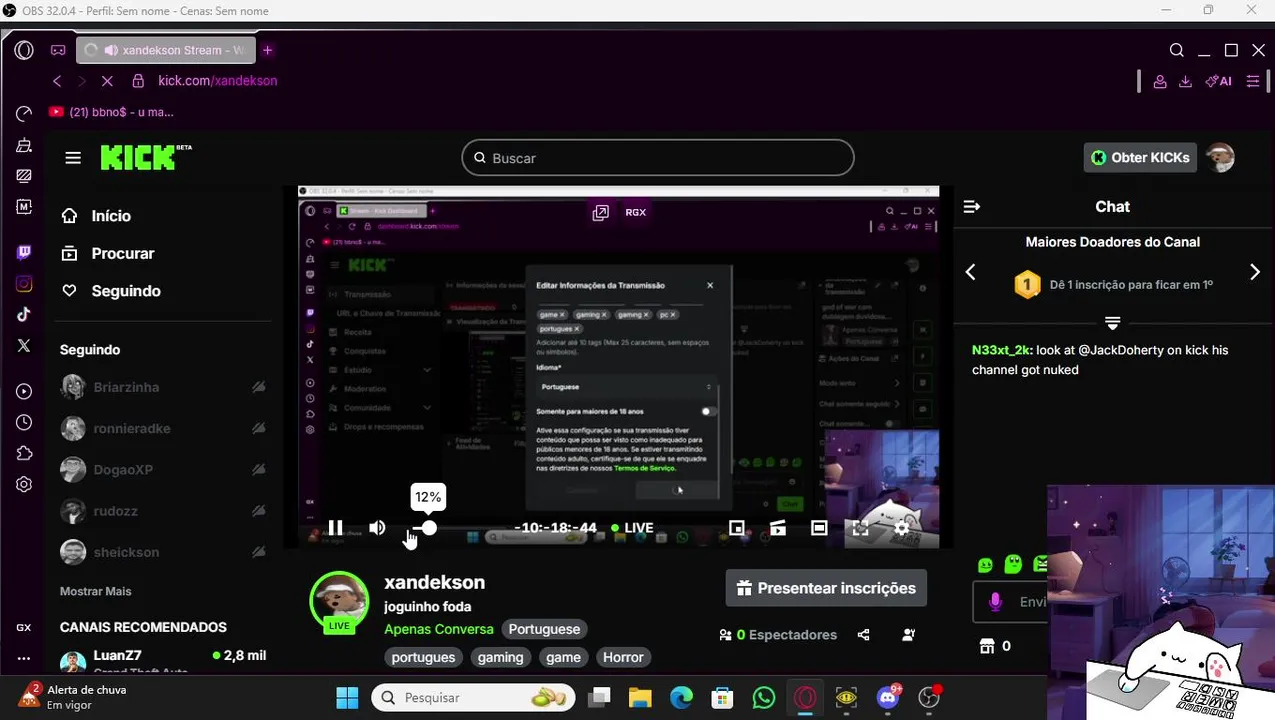Viewport: 1275px width, 720px height.
Task: Click the browser profile account icon
Action: pos(1160,81)
